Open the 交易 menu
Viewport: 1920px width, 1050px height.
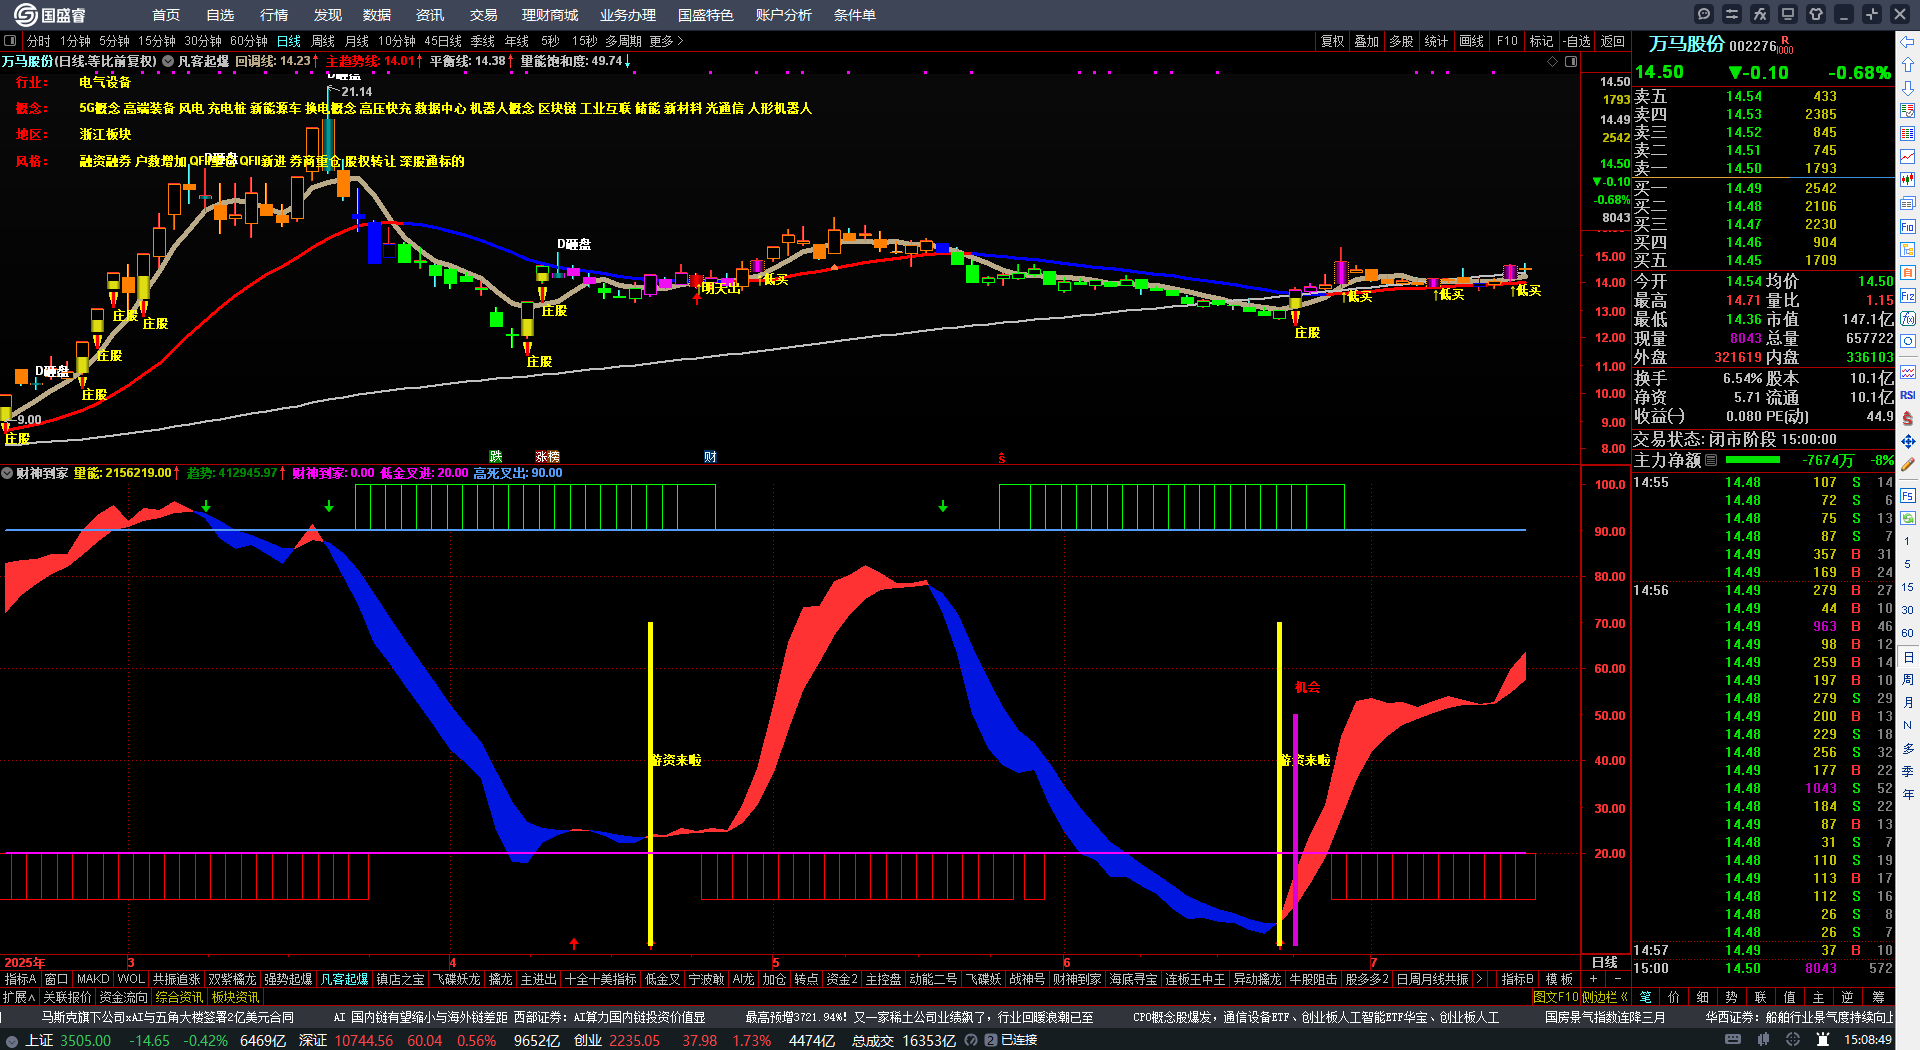pyautogui.click(x=484, y=15)
